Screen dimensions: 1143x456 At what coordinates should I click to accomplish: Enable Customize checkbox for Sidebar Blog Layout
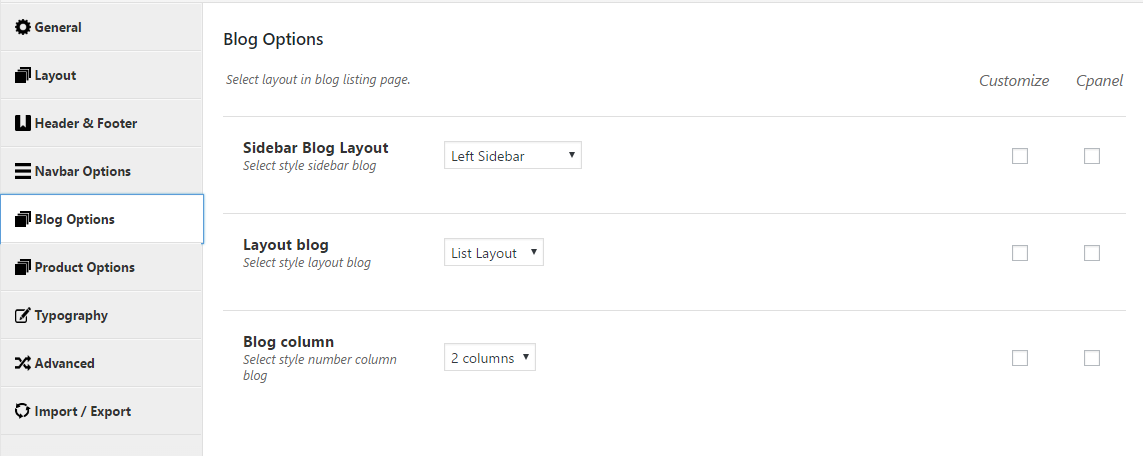[x=1020, y=156]
